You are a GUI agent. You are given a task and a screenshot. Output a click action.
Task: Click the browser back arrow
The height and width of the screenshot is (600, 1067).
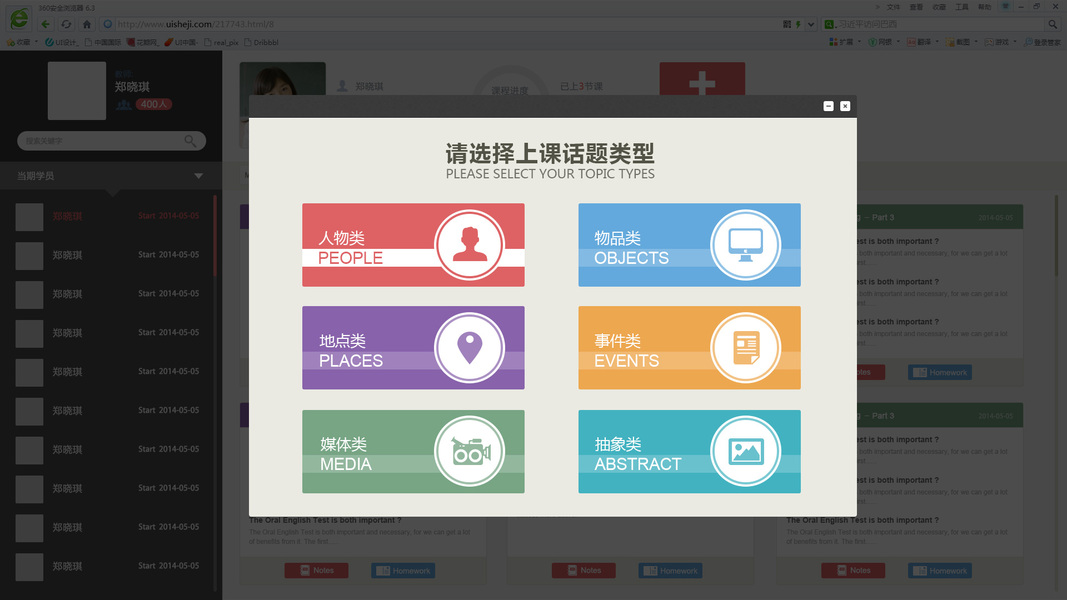coord(45,24)
